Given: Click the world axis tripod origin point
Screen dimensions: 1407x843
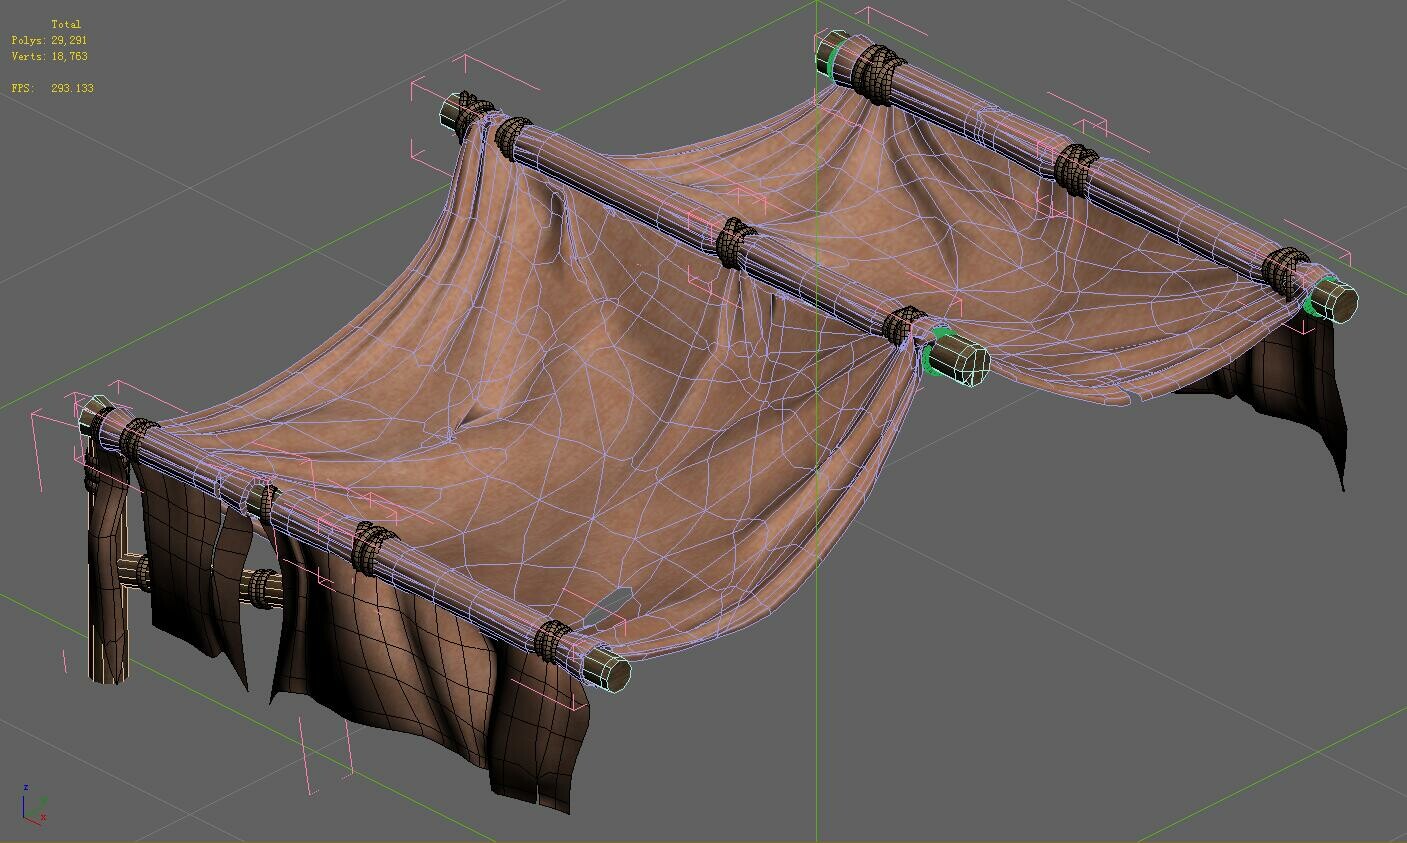Looking at the screenshot, I should pyautogui.click(x=23, y=817).
